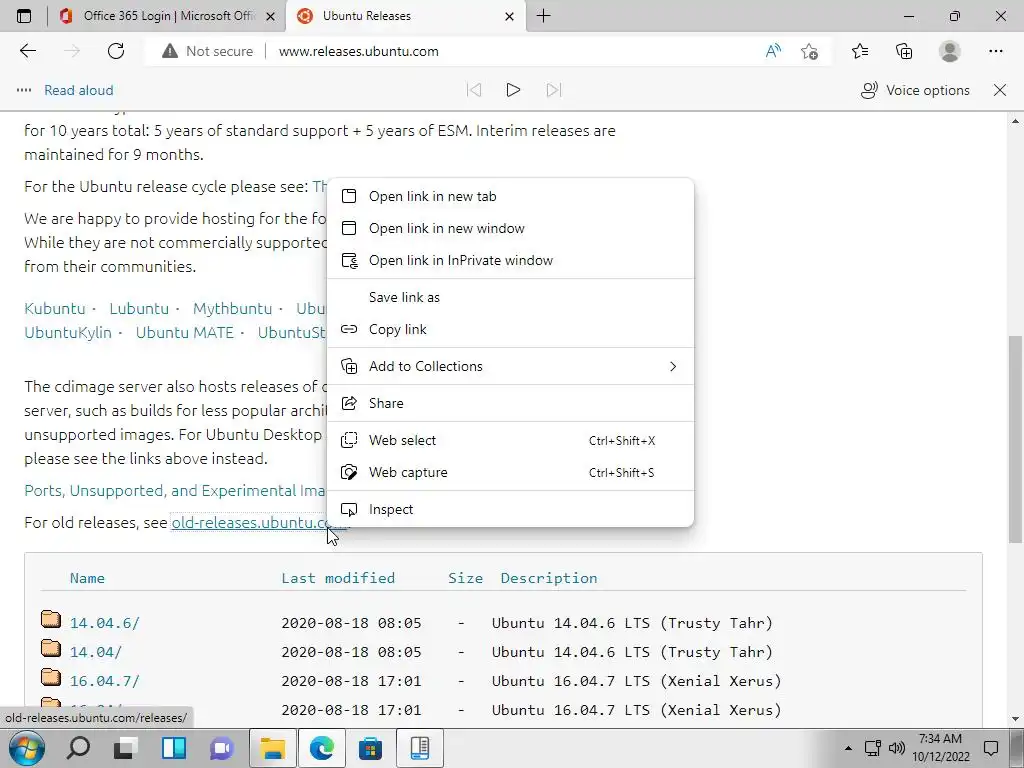Click the Read aloud icon in address bar
This screenshot has width=1024, height=768.
tap(773, 51)
